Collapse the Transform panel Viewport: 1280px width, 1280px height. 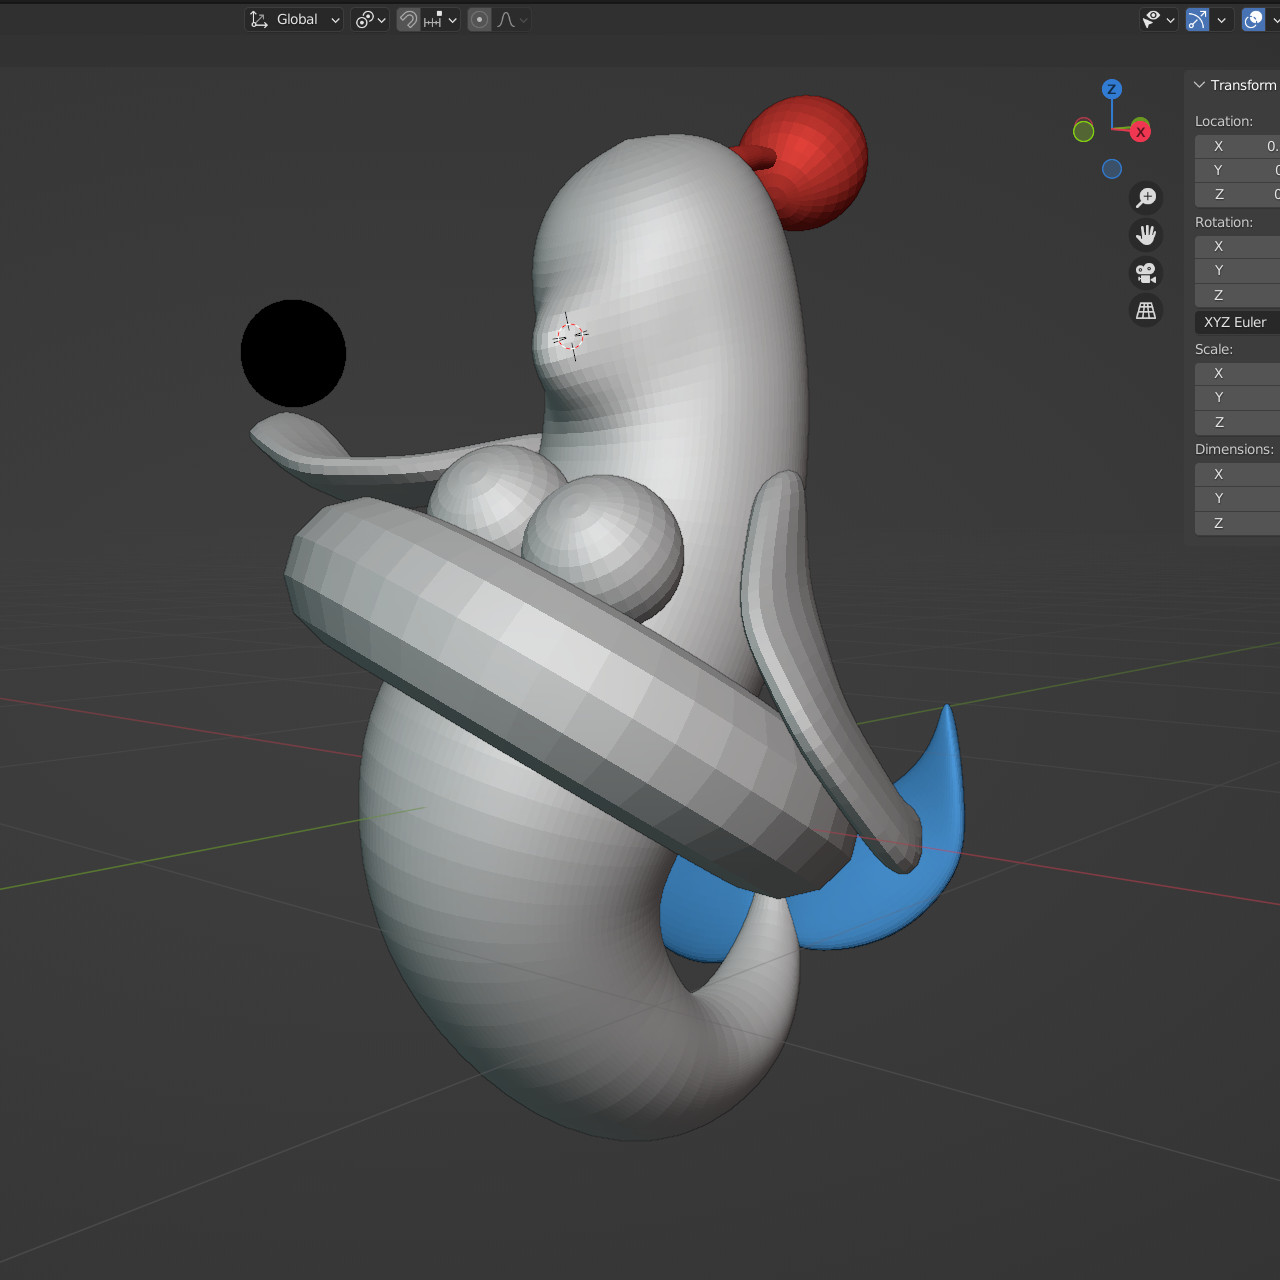1200,85
